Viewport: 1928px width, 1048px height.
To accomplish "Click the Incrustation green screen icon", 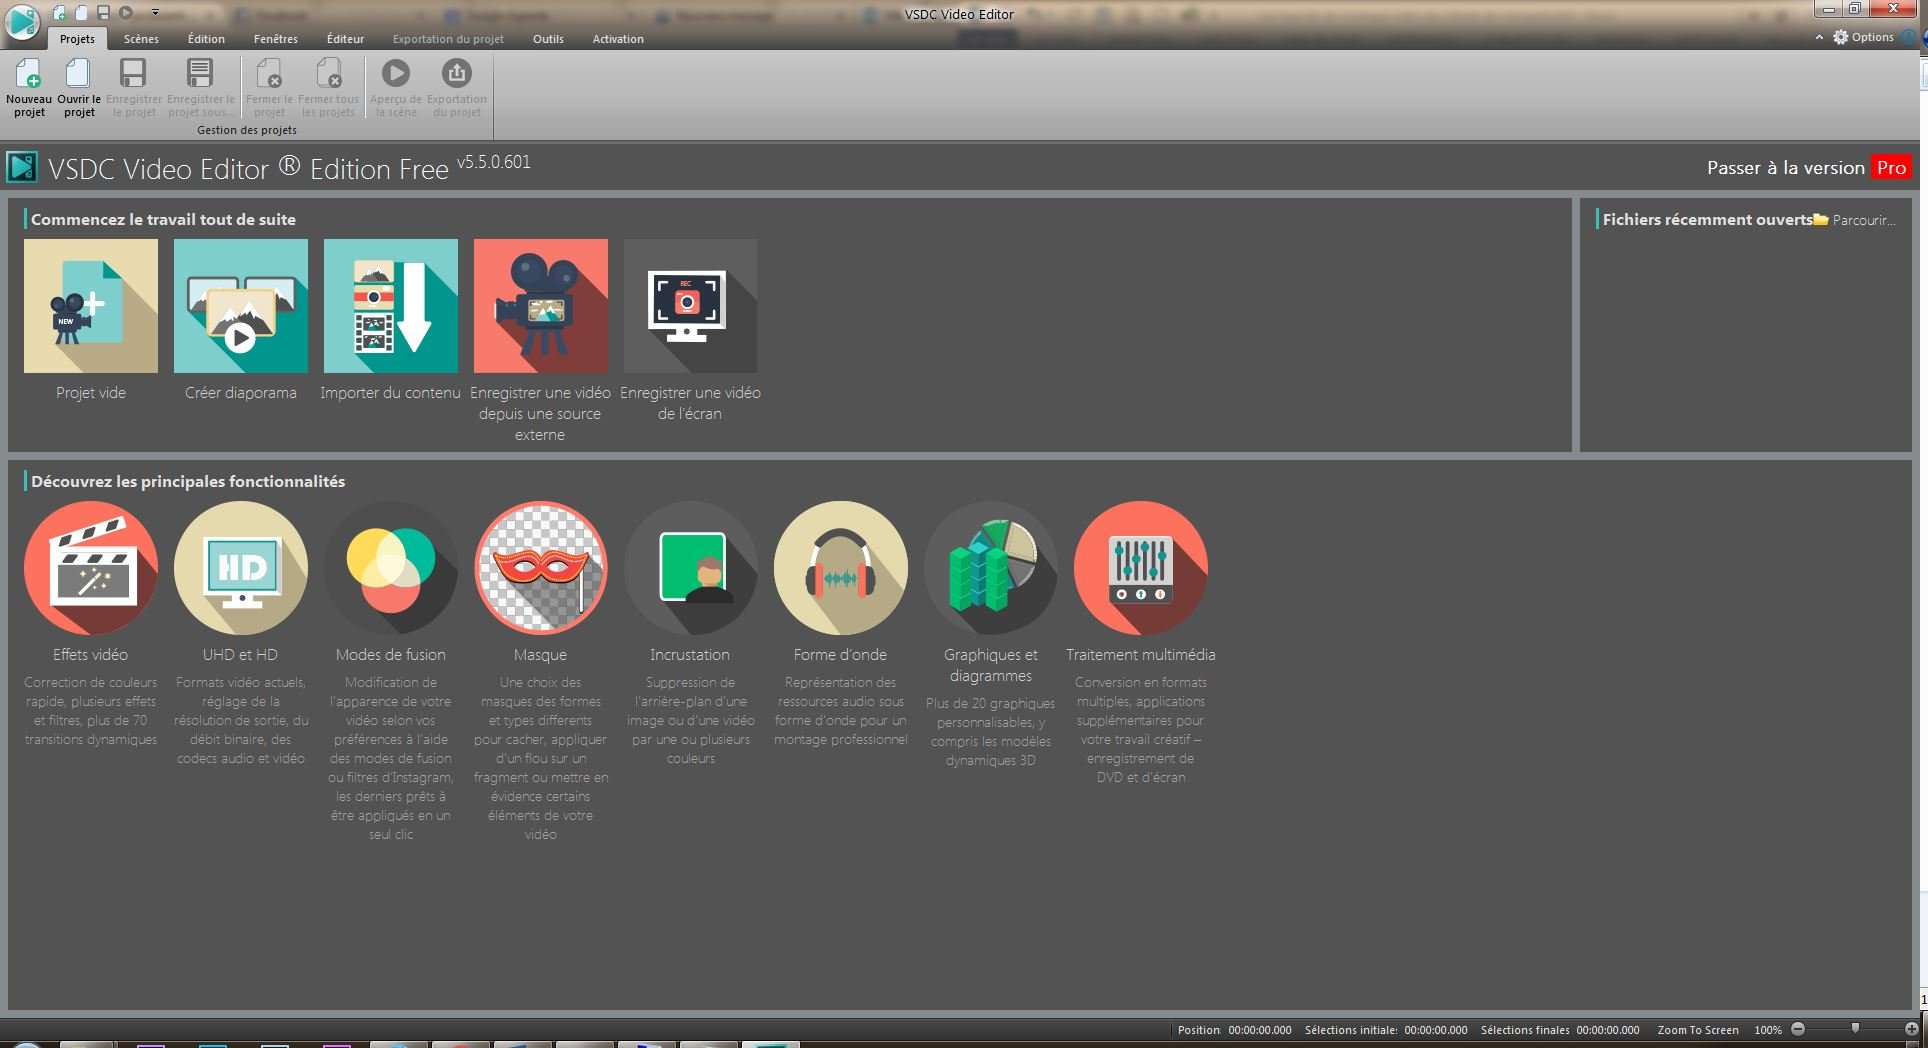I will click(x=691, y=568).
